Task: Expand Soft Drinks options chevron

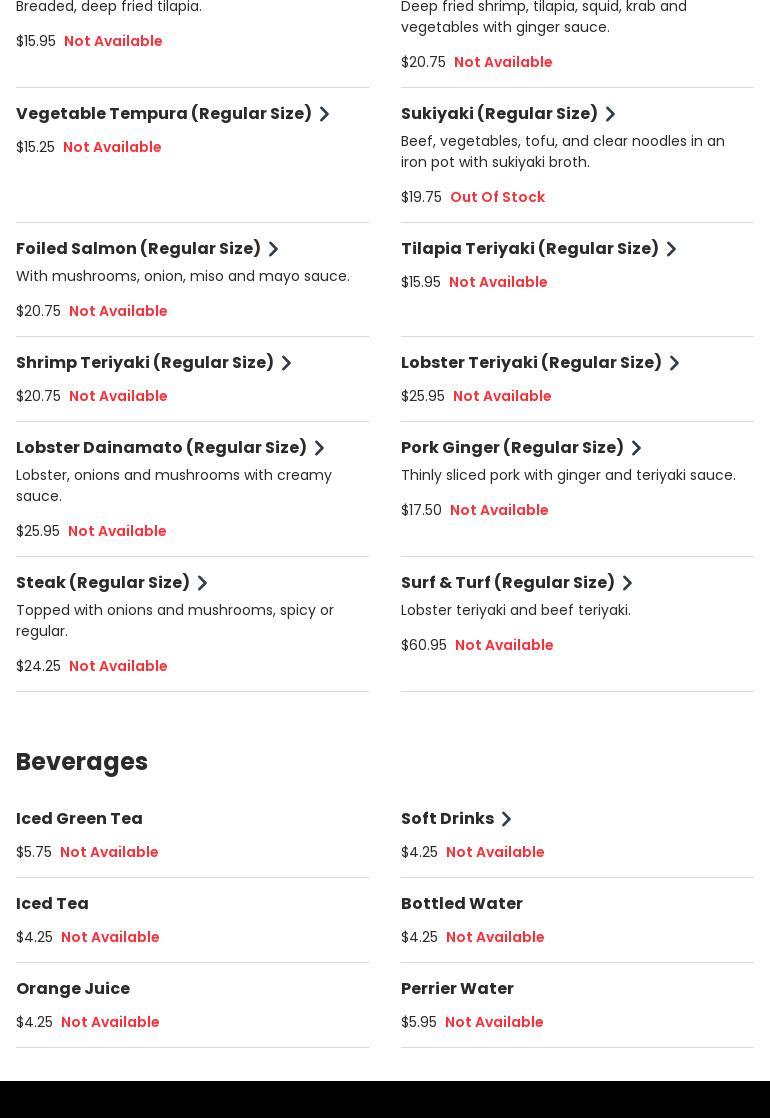Action: pyautogui.click(x=506, y=819)
